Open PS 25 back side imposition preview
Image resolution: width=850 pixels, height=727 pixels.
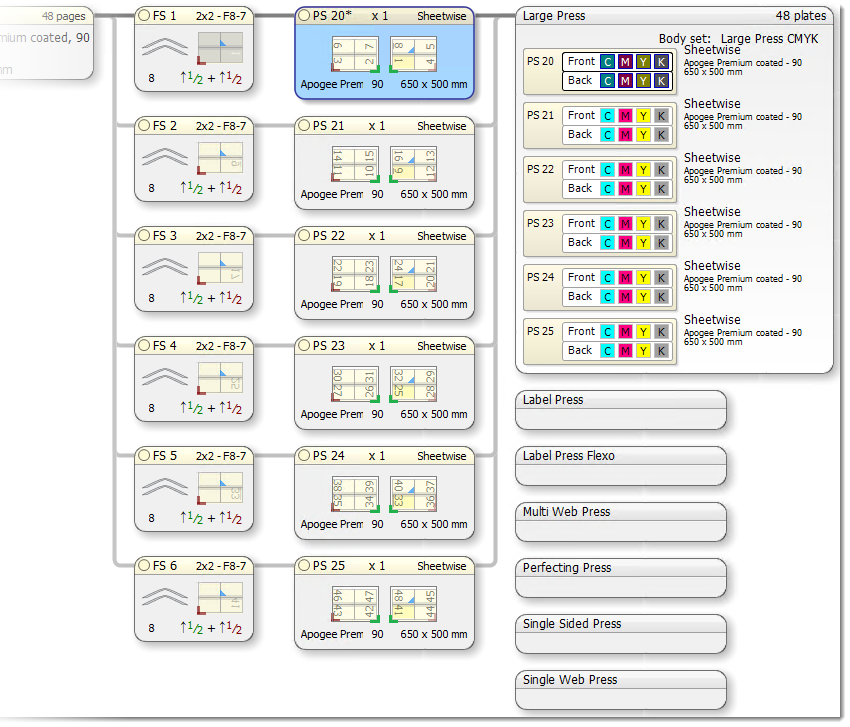coord(413,604)
